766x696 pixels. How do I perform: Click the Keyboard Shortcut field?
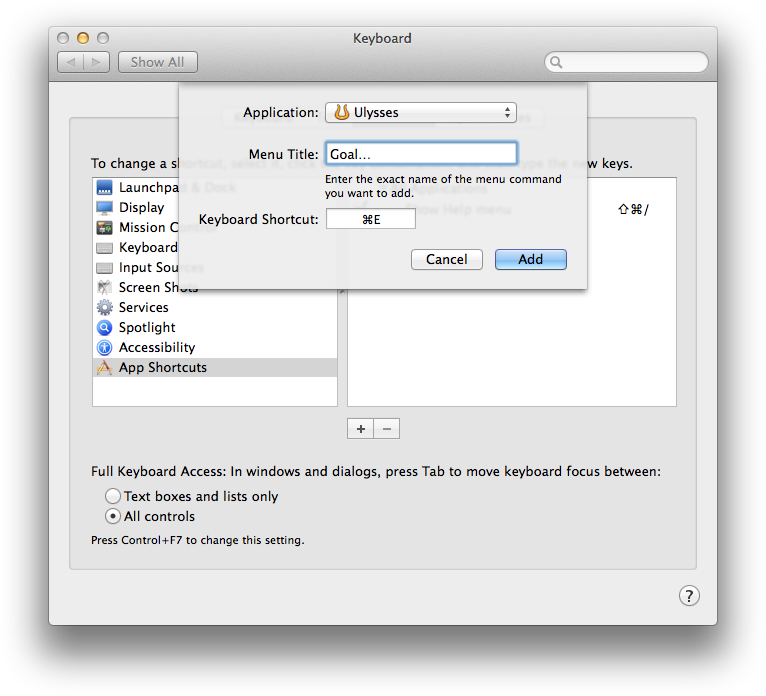371,219
